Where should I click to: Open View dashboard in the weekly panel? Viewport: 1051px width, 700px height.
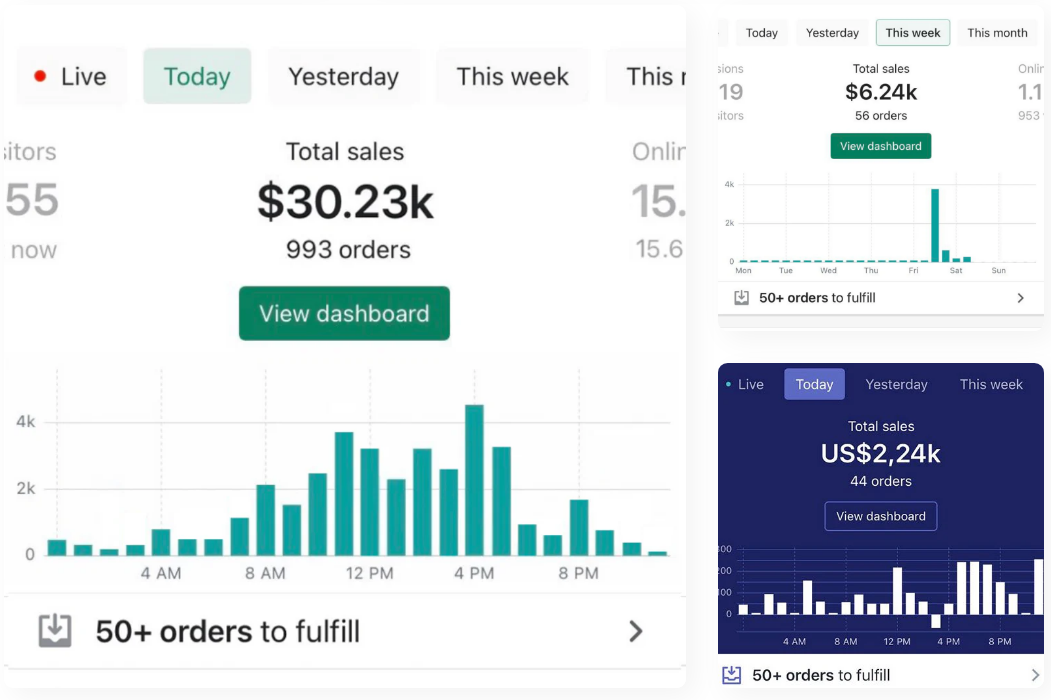pyautogui.click(x=881, y=146)
